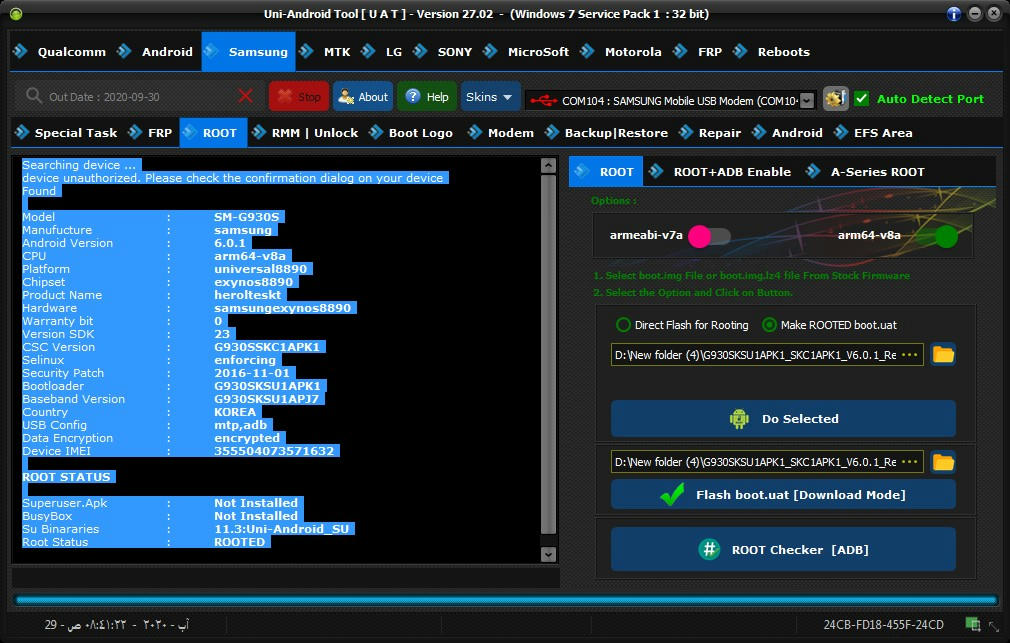Browse folder for boot.img file

coord(943,355)
